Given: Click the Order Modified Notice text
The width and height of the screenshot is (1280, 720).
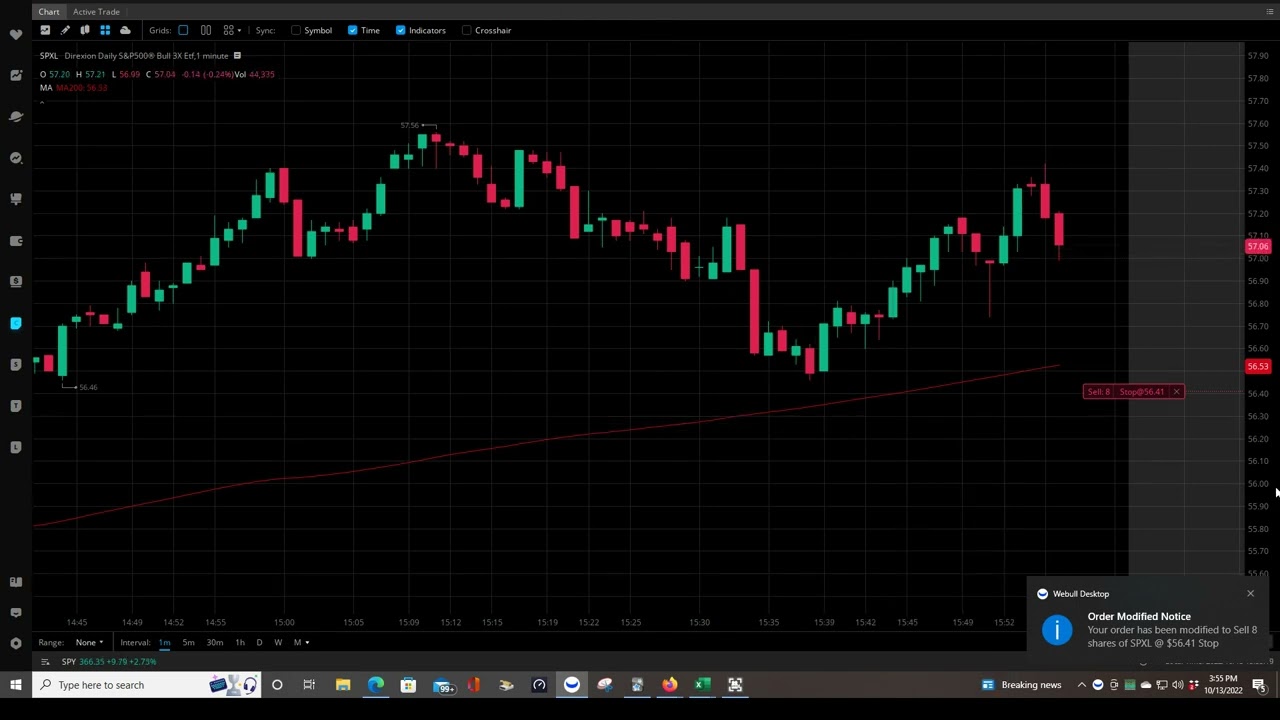Looking at the screenshot, I should 1139,616.
